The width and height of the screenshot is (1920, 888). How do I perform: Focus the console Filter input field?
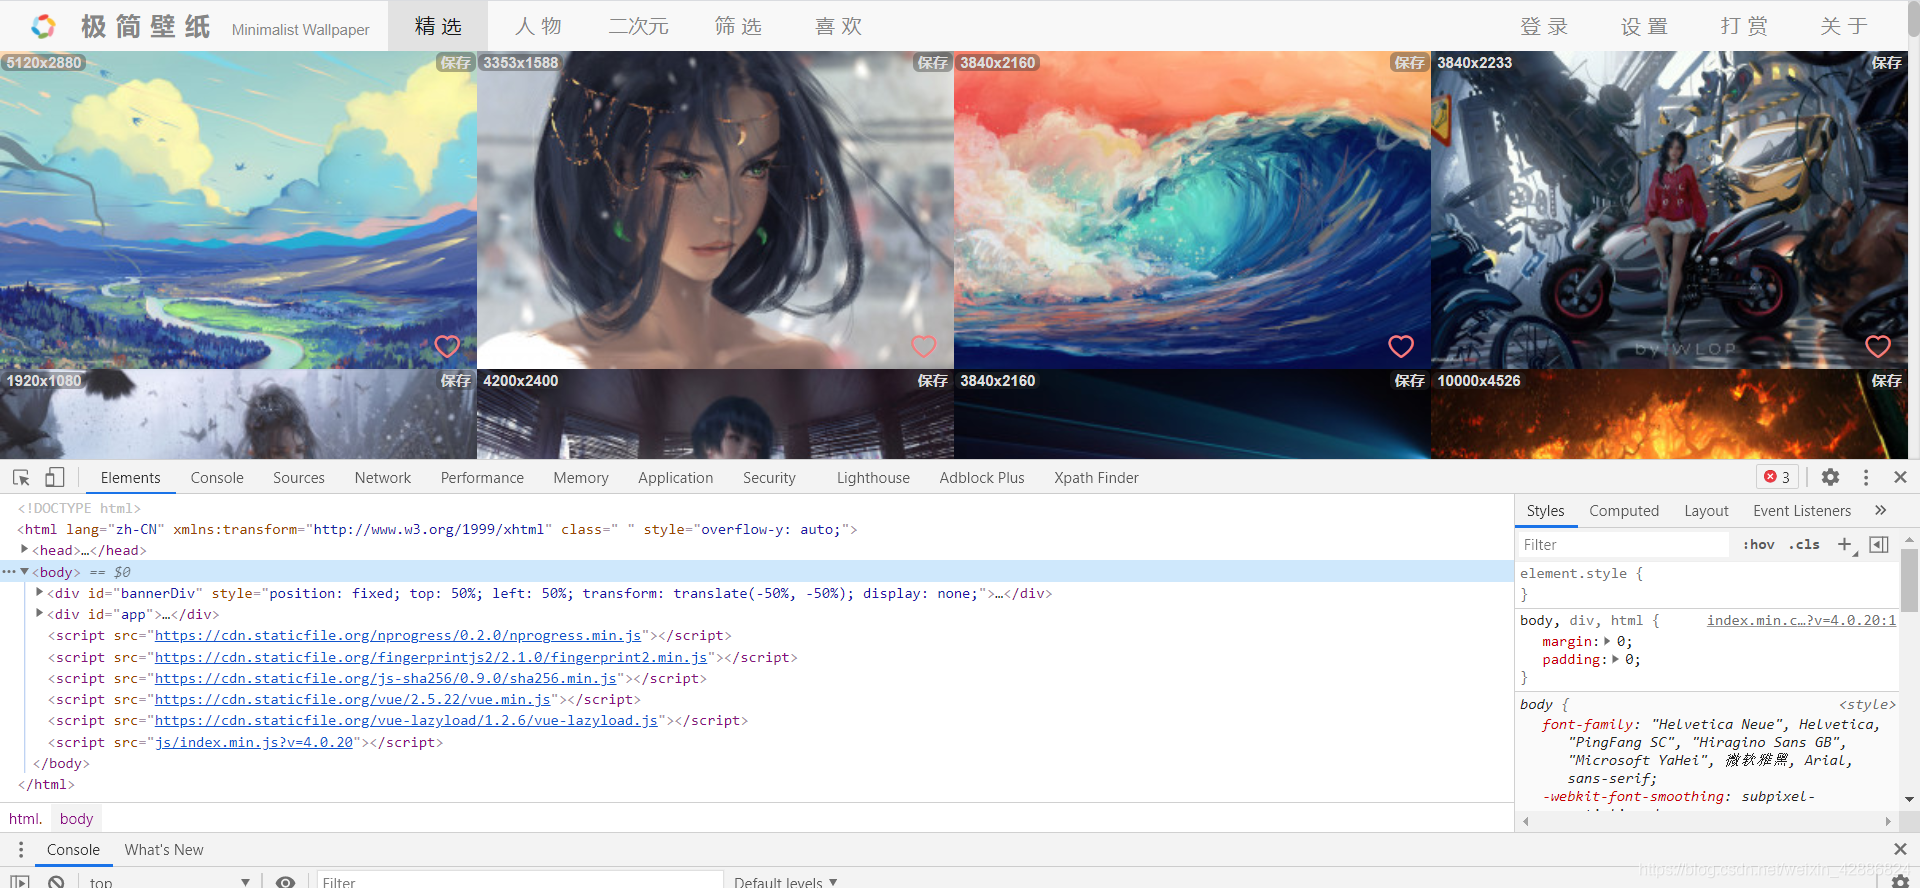pyautogui.click(x=520, y=881)
